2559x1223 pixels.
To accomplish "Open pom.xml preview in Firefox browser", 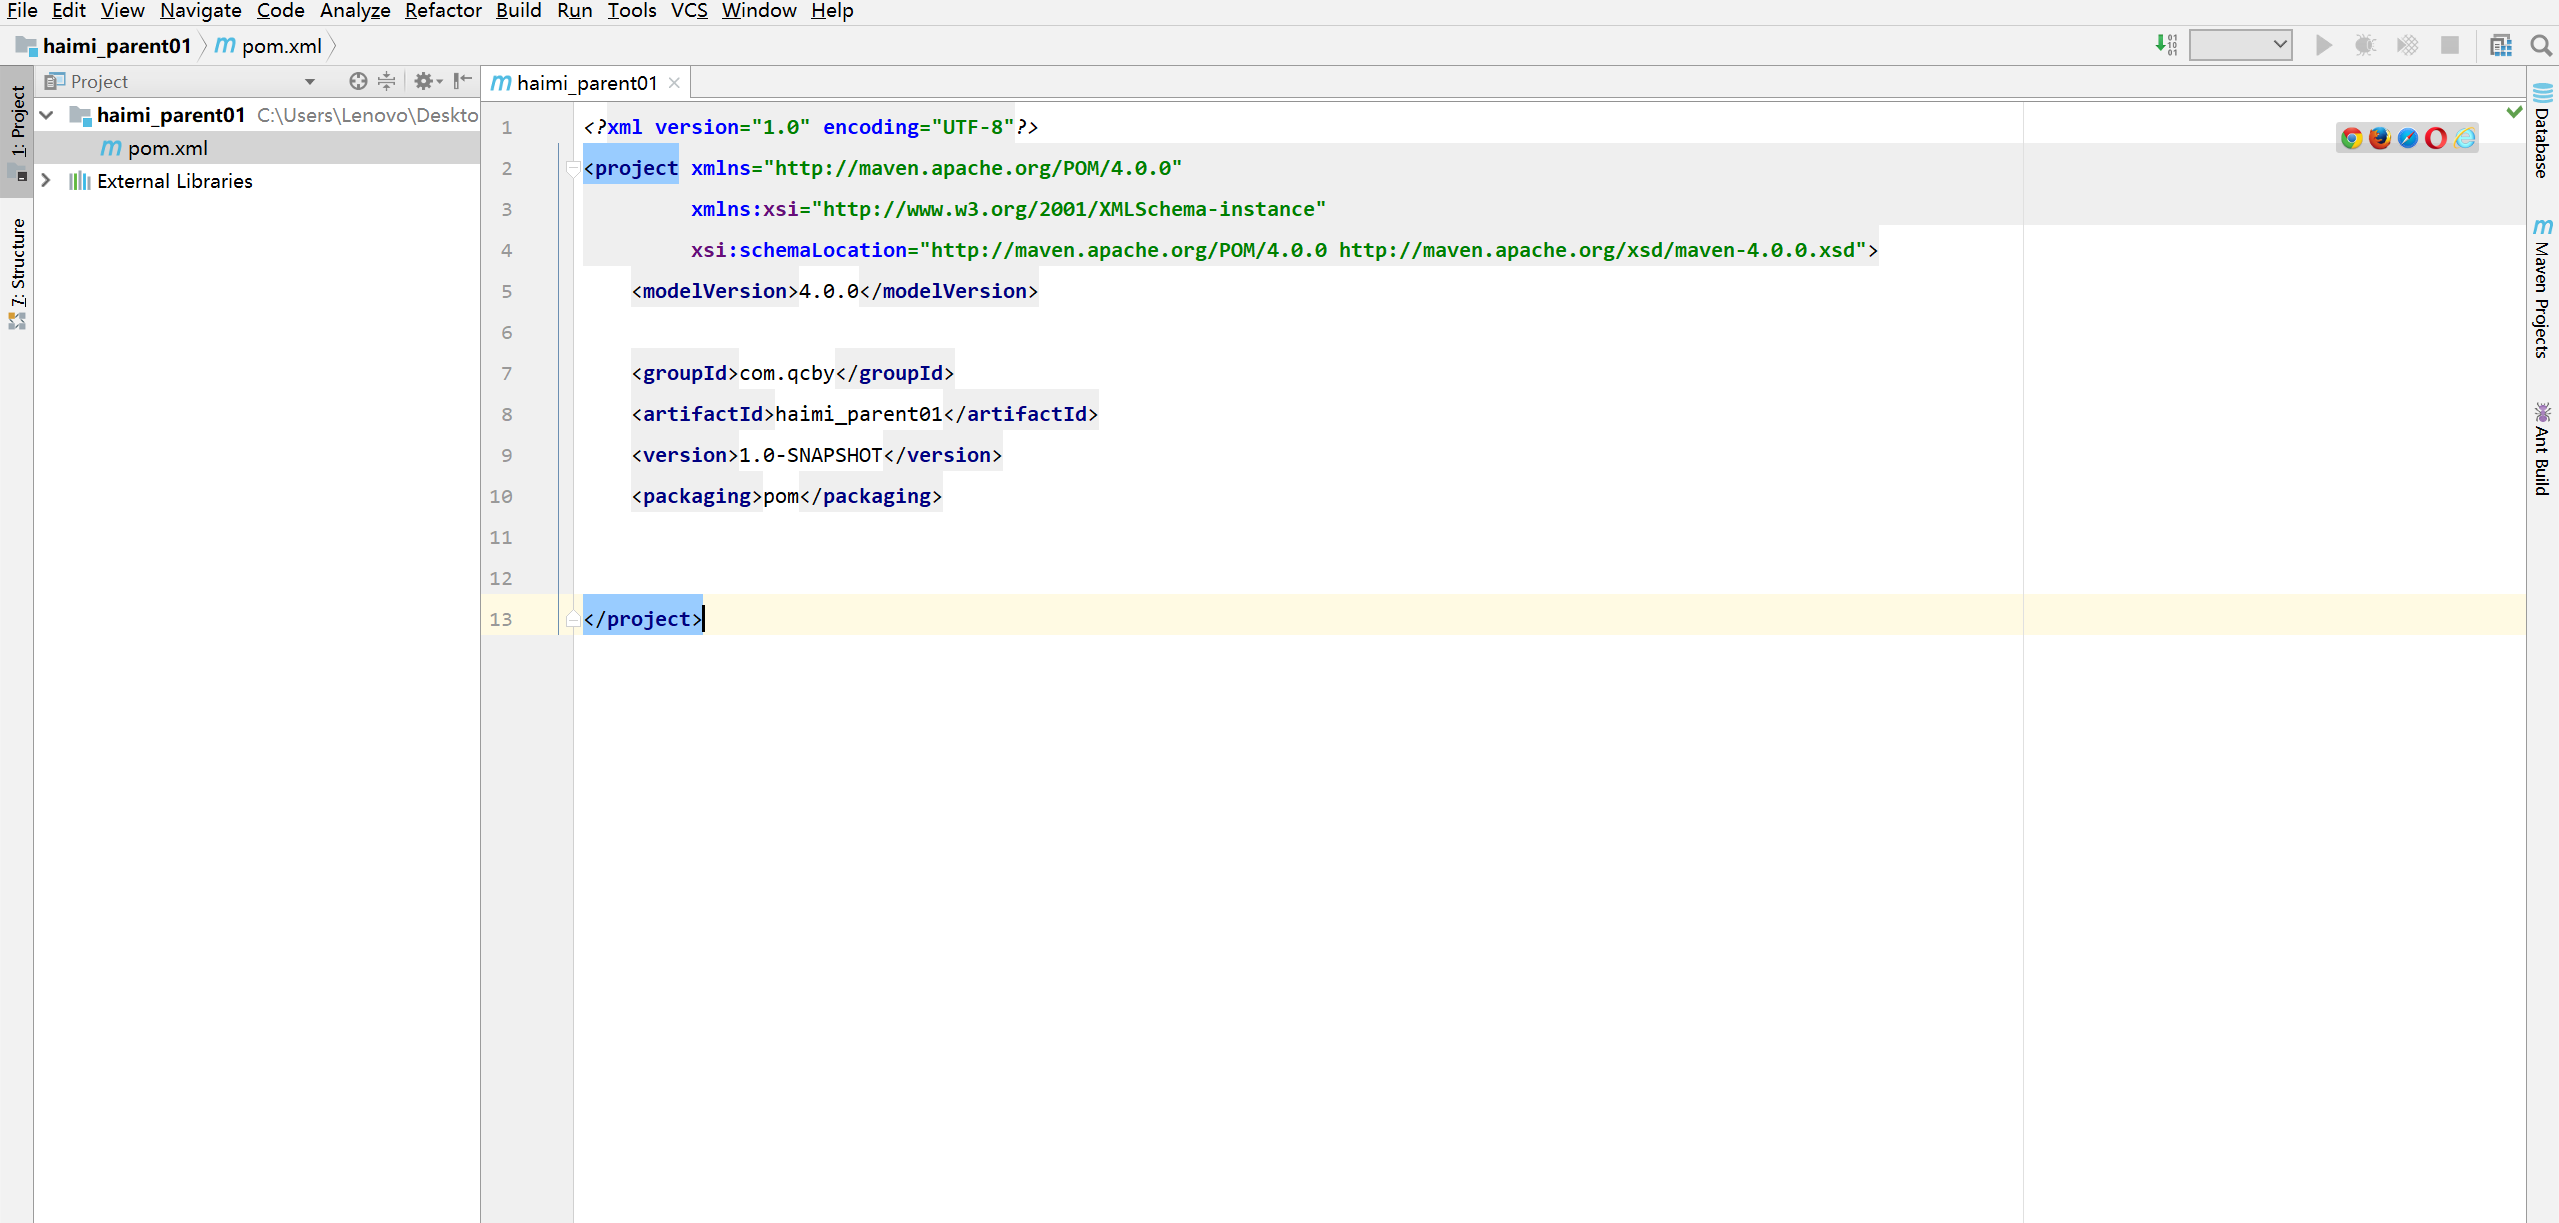I will click(2379, 138).
